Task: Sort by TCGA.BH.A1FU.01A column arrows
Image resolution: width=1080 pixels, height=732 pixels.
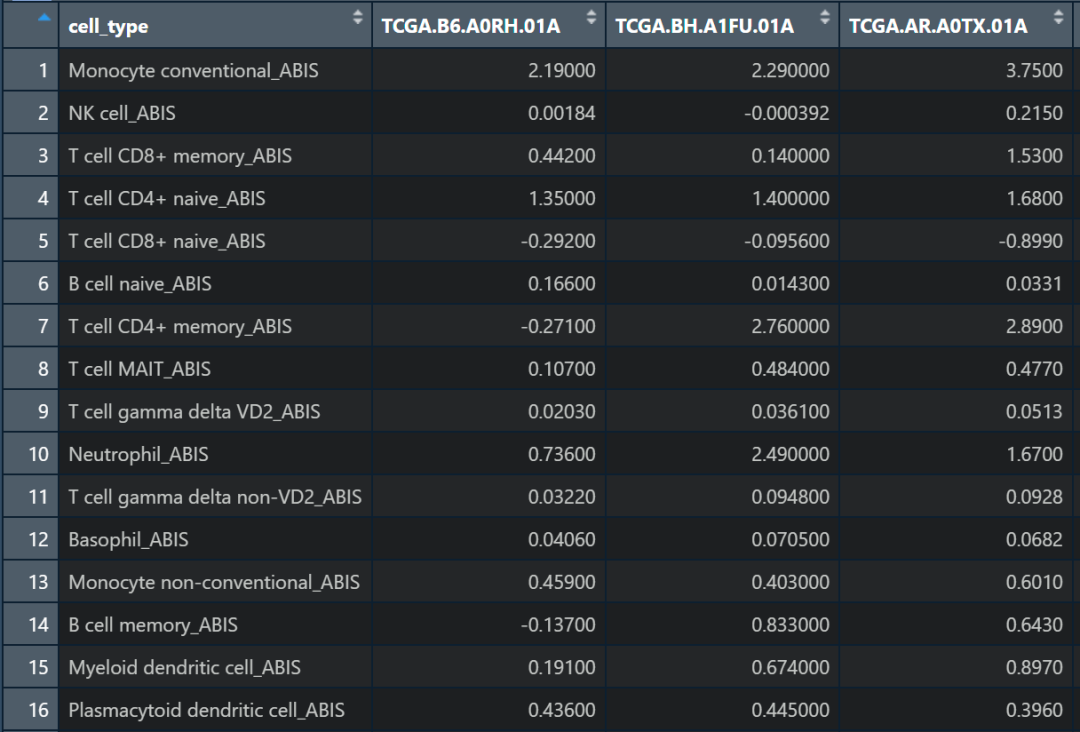Action: (x=824, y=17)
